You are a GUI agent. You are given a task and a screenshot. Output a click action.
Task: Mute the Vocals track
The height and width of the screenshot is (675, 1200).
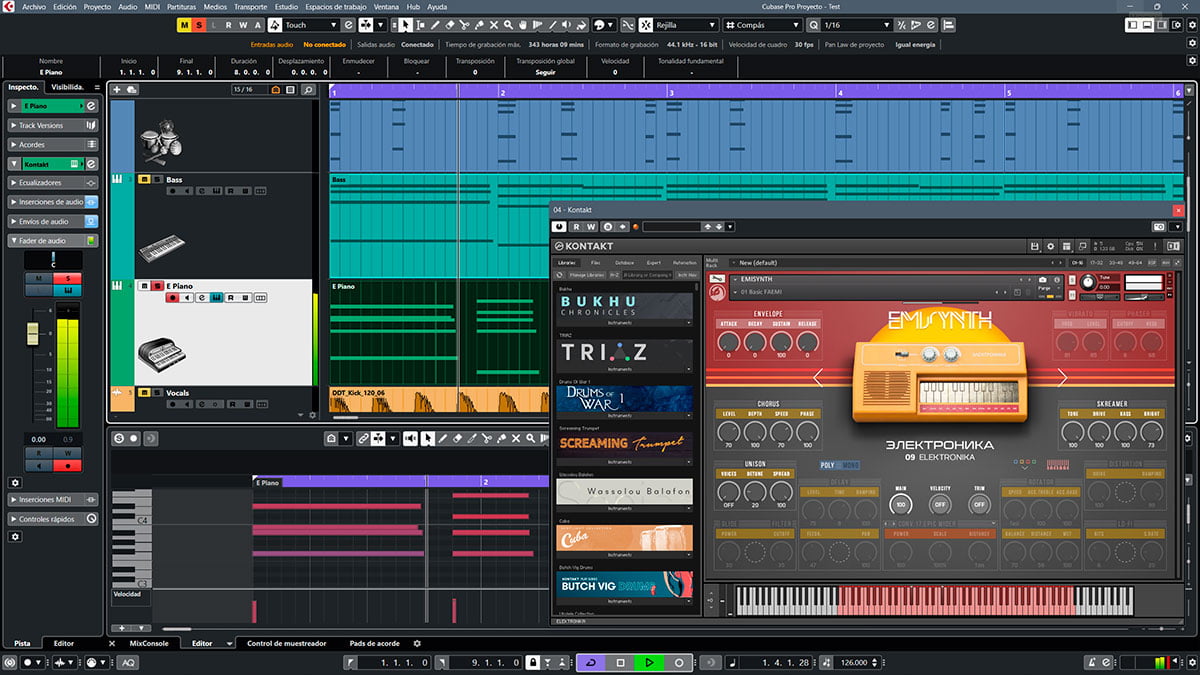[144, 393]
